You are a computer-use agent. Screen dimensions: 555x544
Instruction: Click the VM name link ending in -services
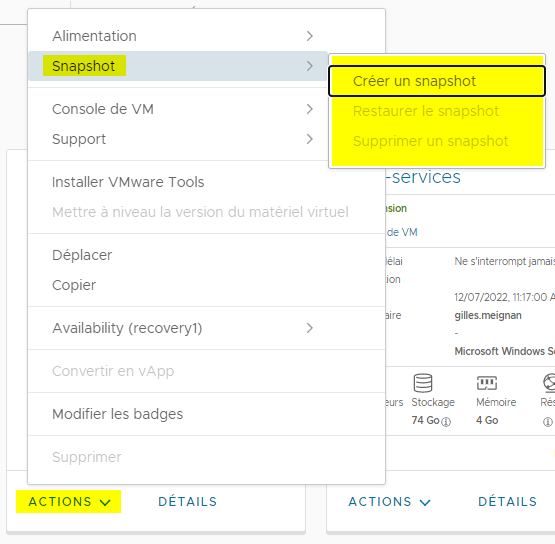pyautogui.click(x=423, y=177)
